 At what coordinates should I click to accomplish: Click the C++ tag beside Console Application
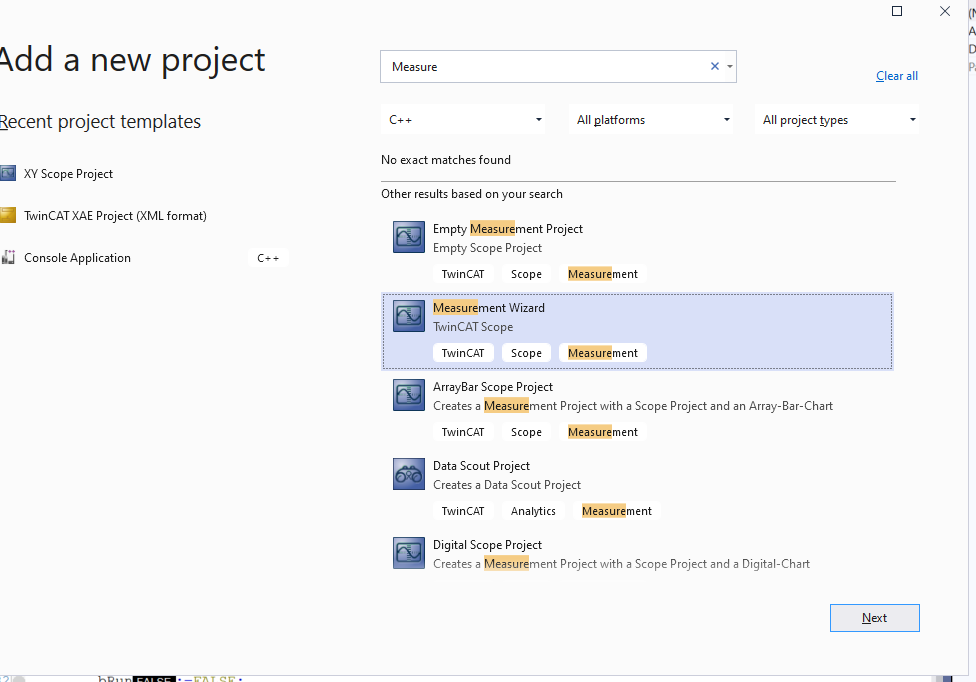[x=268, y=258]
